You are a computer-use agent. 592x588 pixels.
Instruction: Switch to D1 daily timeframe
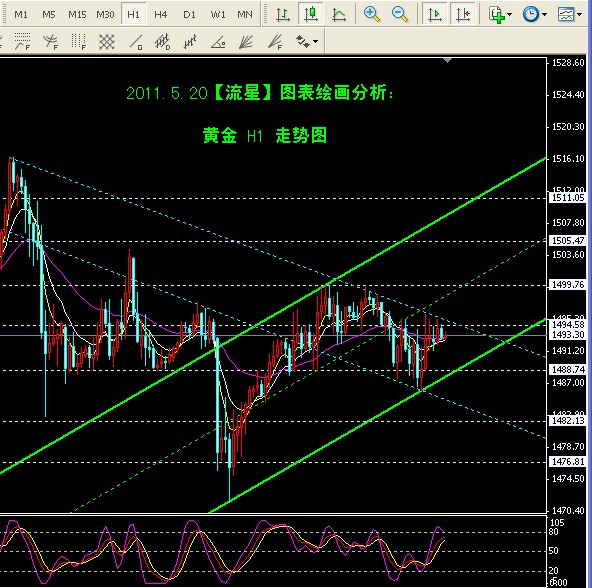coord(189,14)
